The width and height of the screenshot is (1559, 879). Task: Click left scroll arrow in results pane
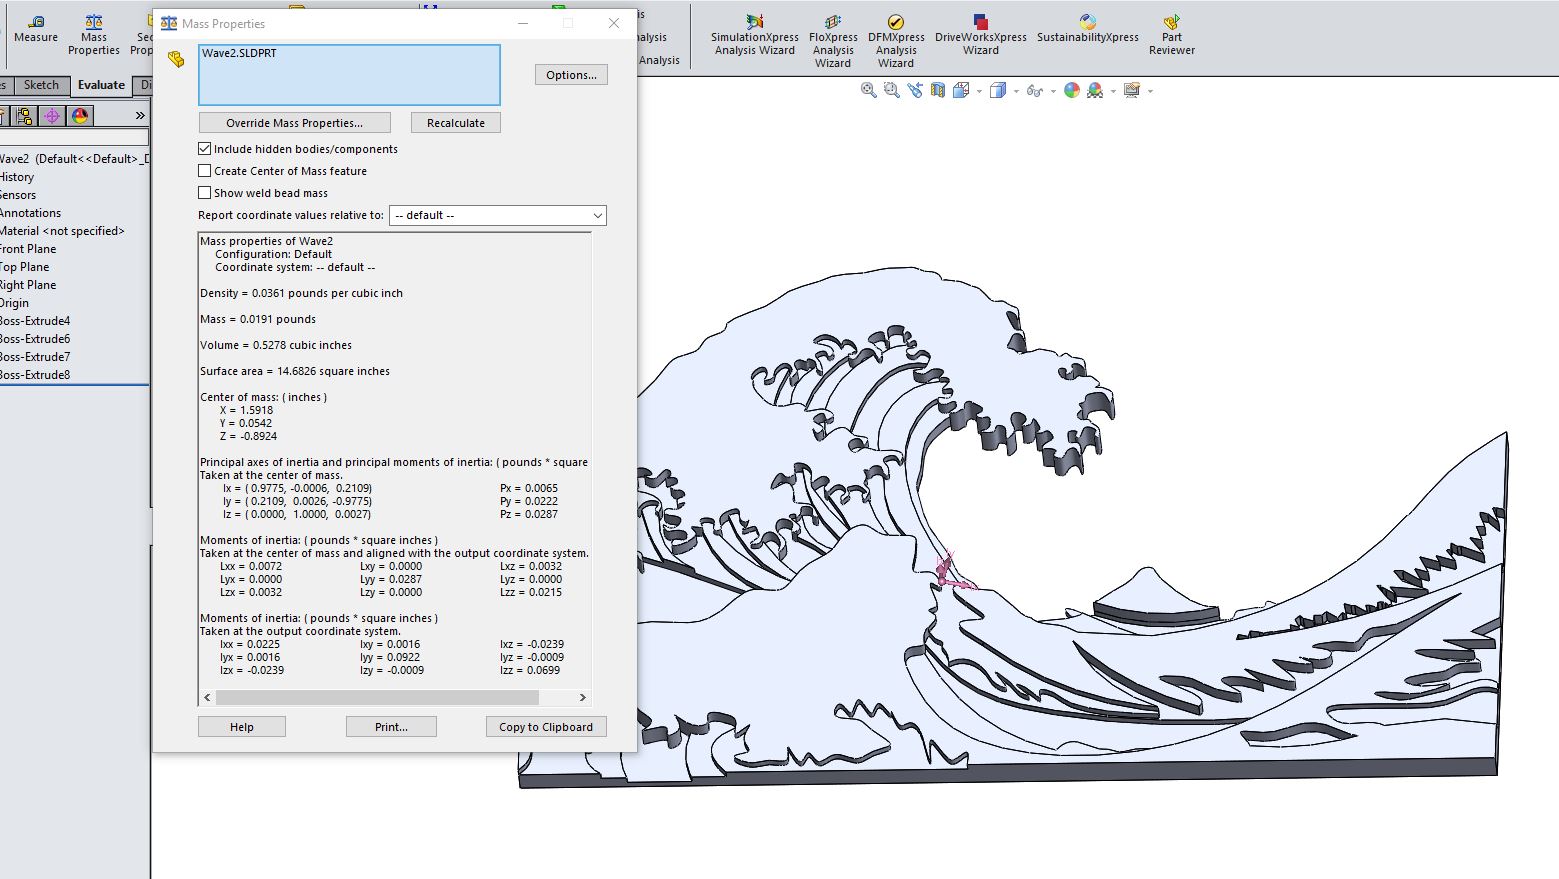click(208, 697)
